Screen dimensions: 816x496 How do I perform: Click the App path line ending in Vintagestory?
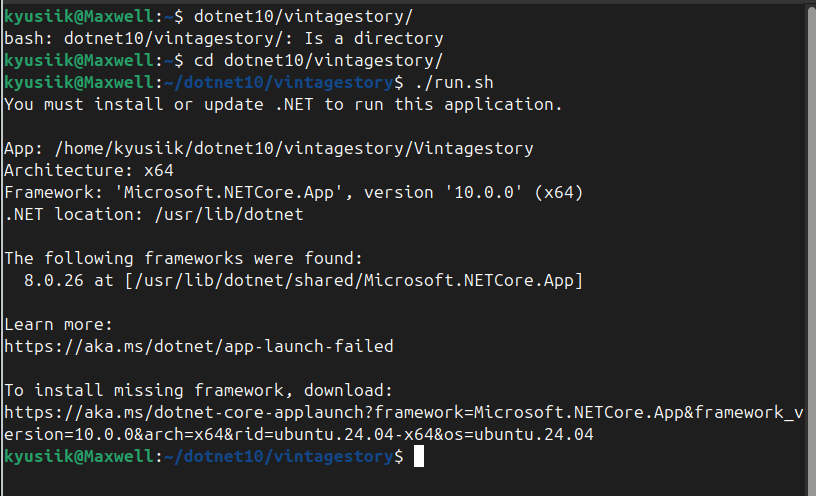(269, 149)
